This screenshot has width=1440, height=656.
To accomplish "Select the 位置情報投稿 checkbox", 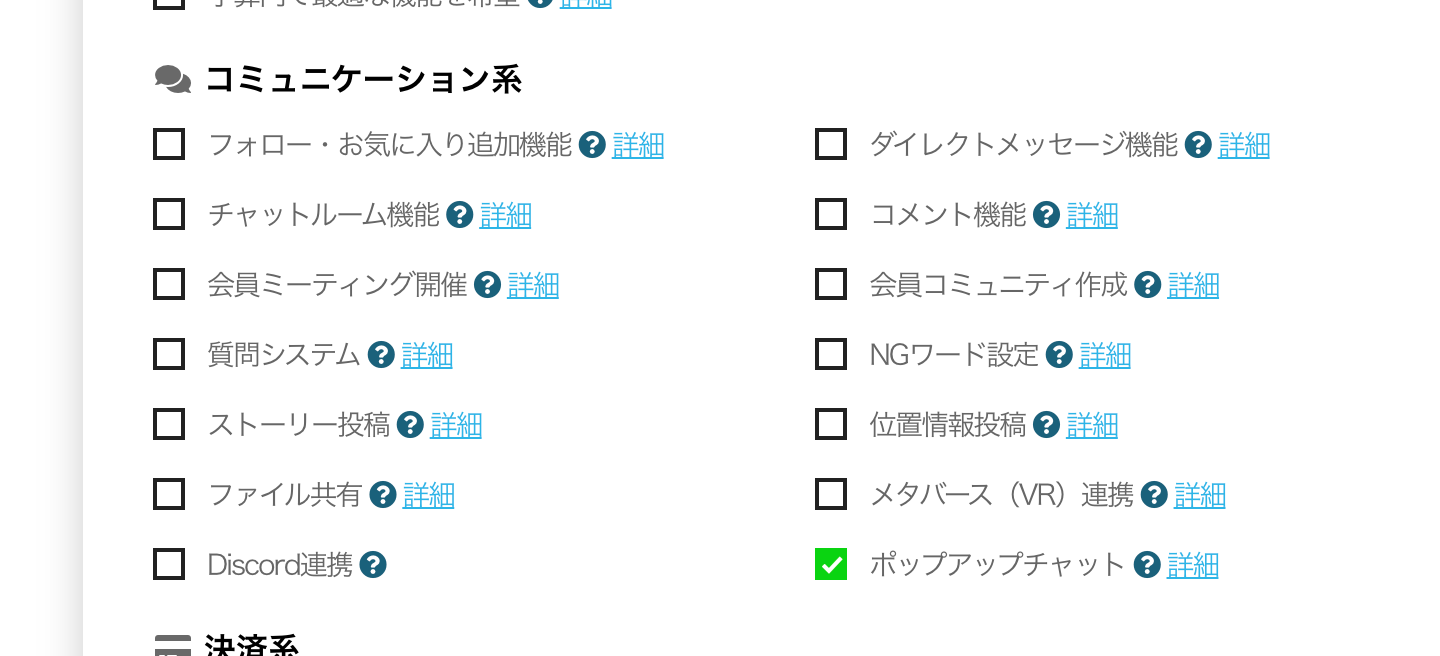I will (831, 424).
